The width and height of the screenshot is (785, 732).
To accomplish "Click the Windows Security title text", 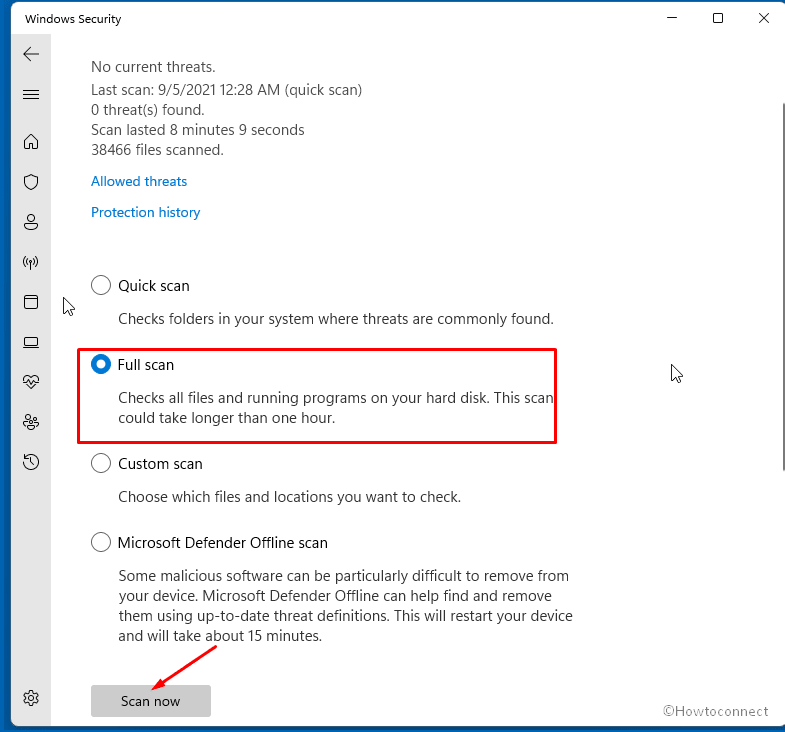I will (73, 19).
